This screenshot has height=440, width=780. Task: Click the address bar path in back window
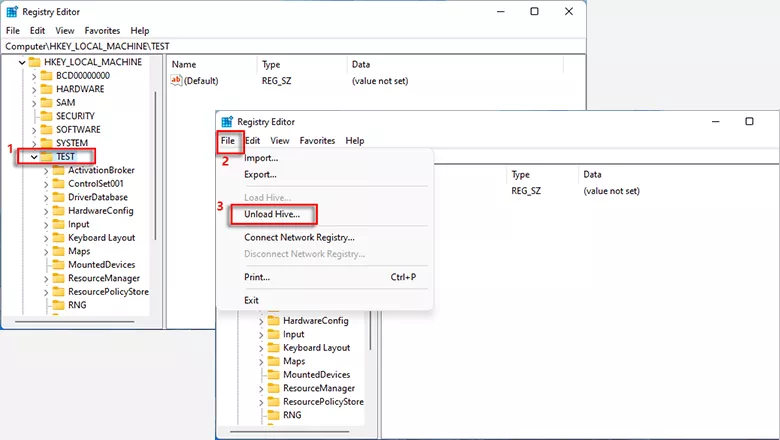coord(87,46)
